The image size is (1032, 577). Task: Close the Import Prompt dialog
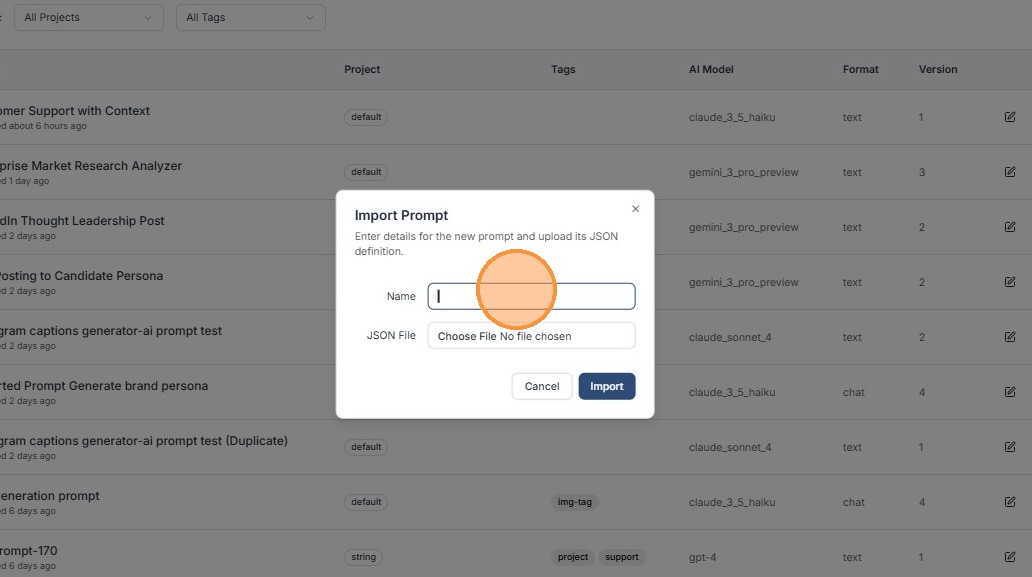(x=635, y=209)
